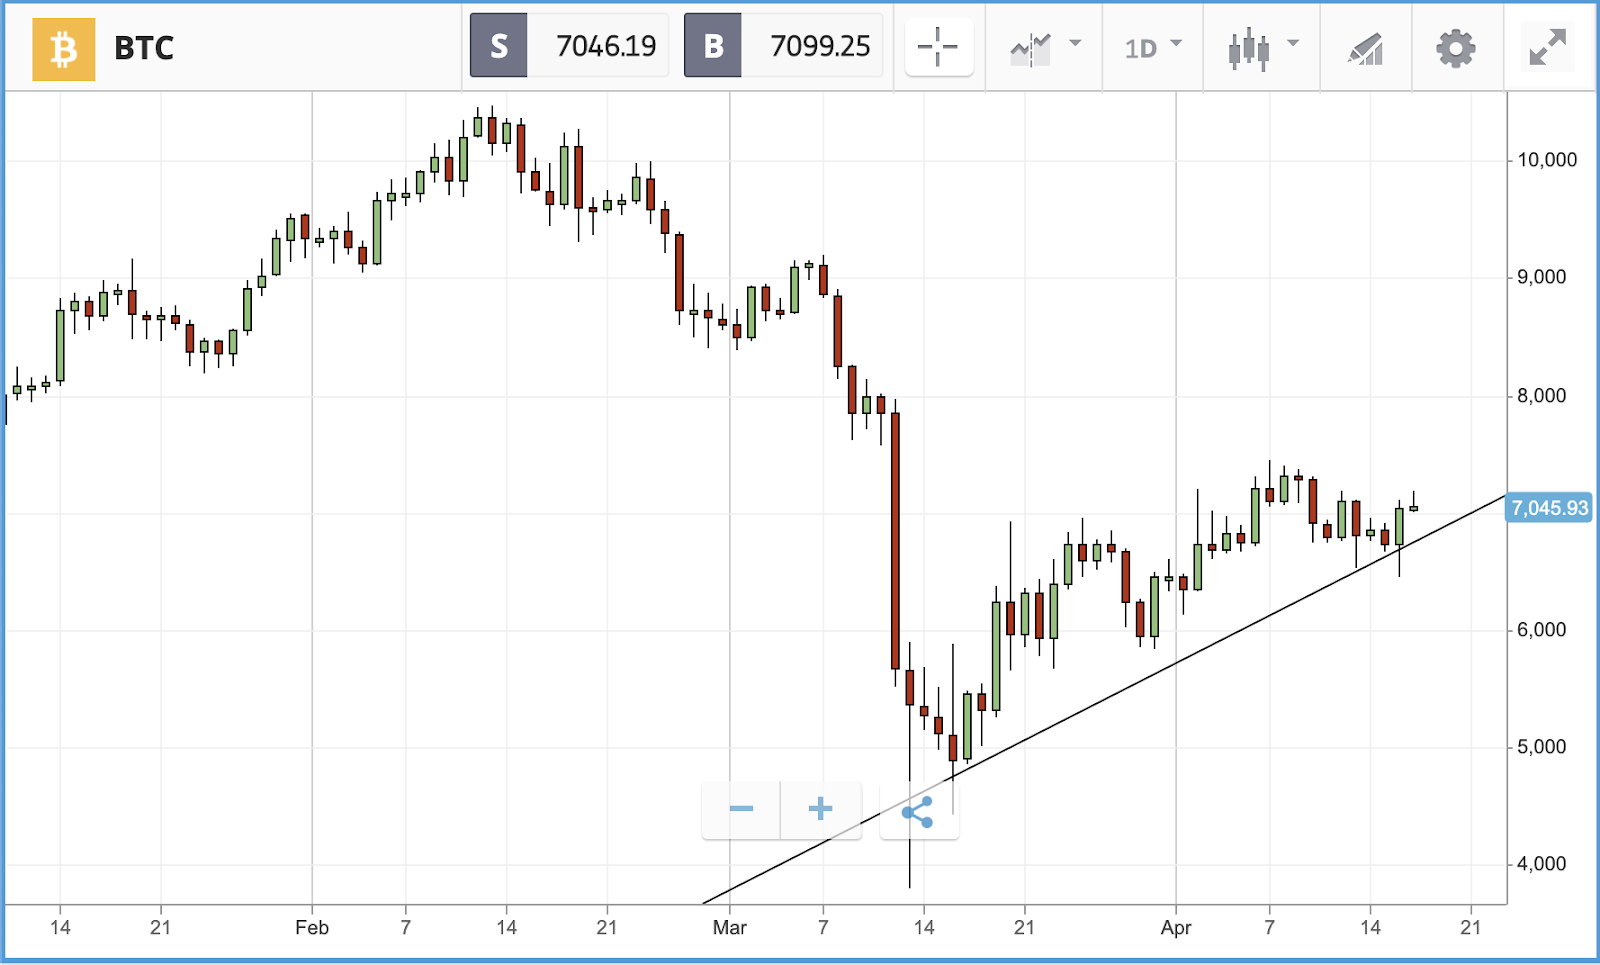The width and height of the screenshot is (1600, 965).
Task: Expand the chart type dropdown arrow
Action: (x=1293, y=43)
